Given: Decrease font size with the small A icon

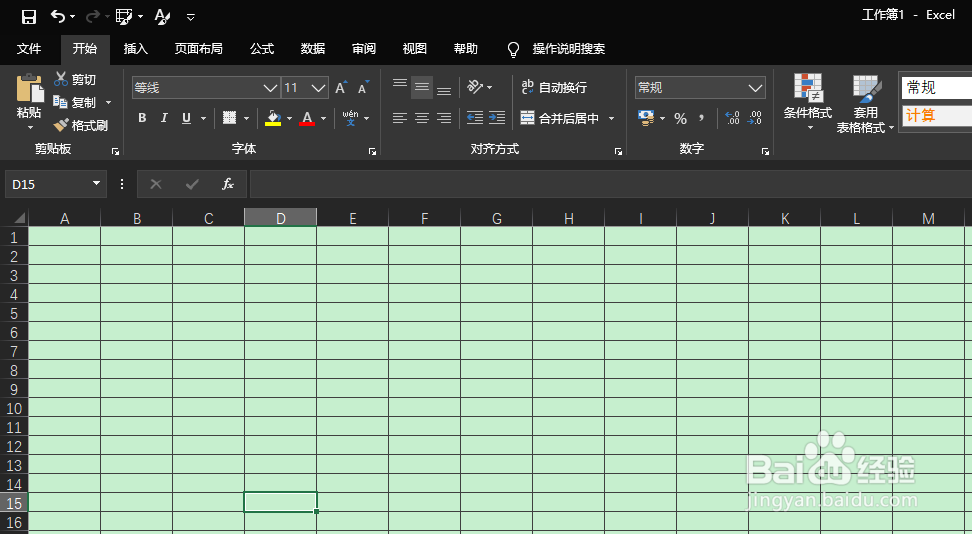Looking at the screenshot, I should (364, 87).
